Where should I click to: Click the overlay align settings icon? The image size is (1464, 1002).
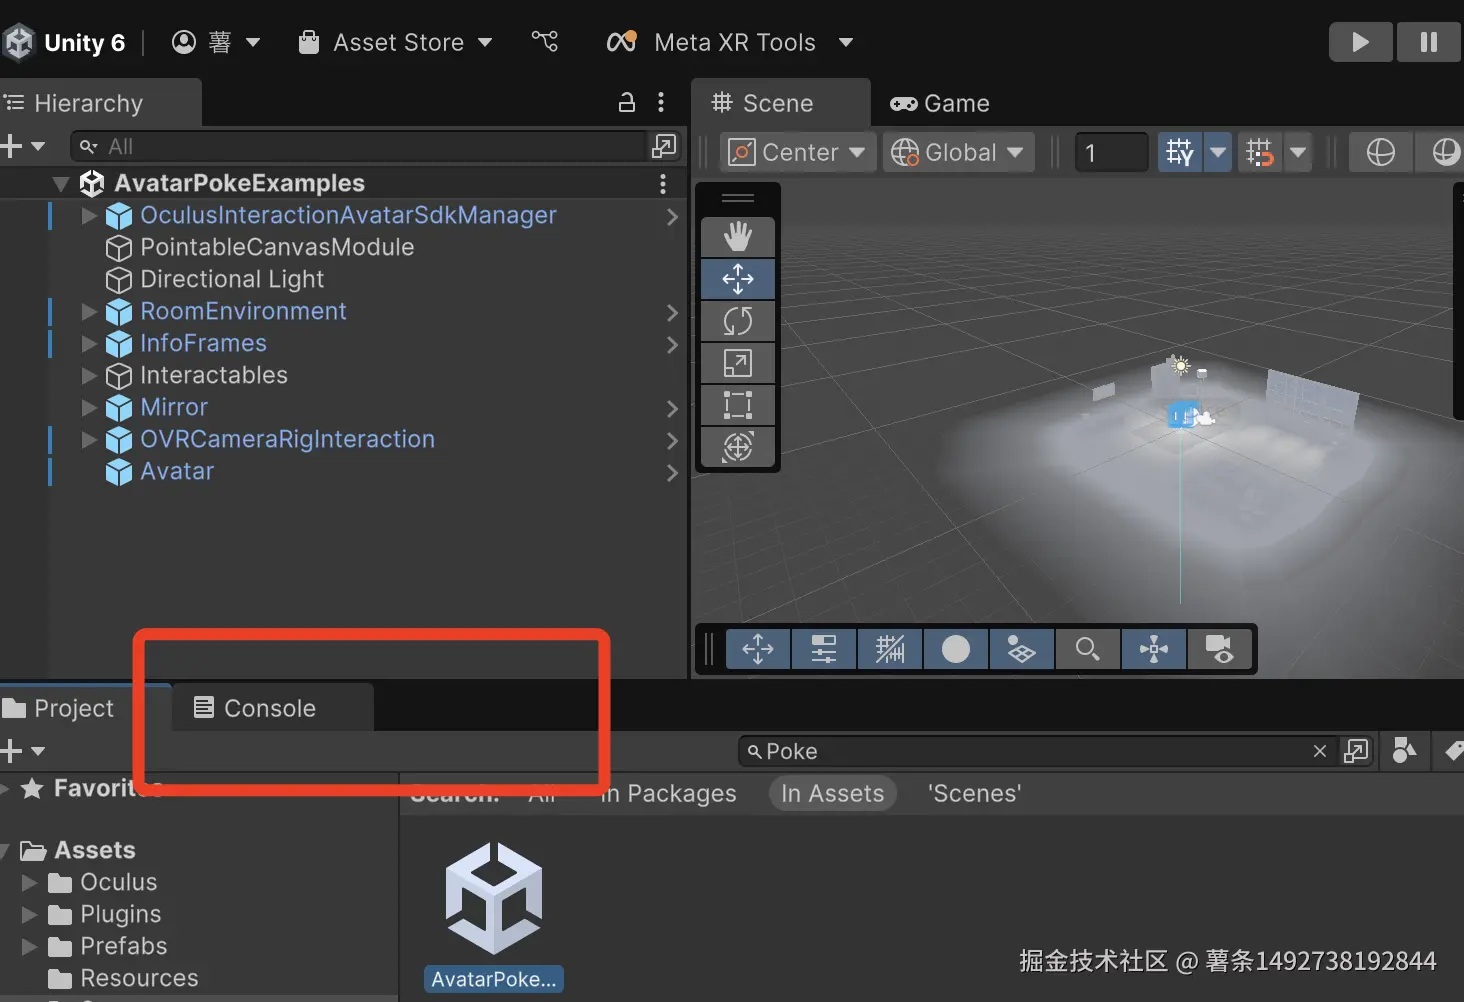tap(823, 649)
